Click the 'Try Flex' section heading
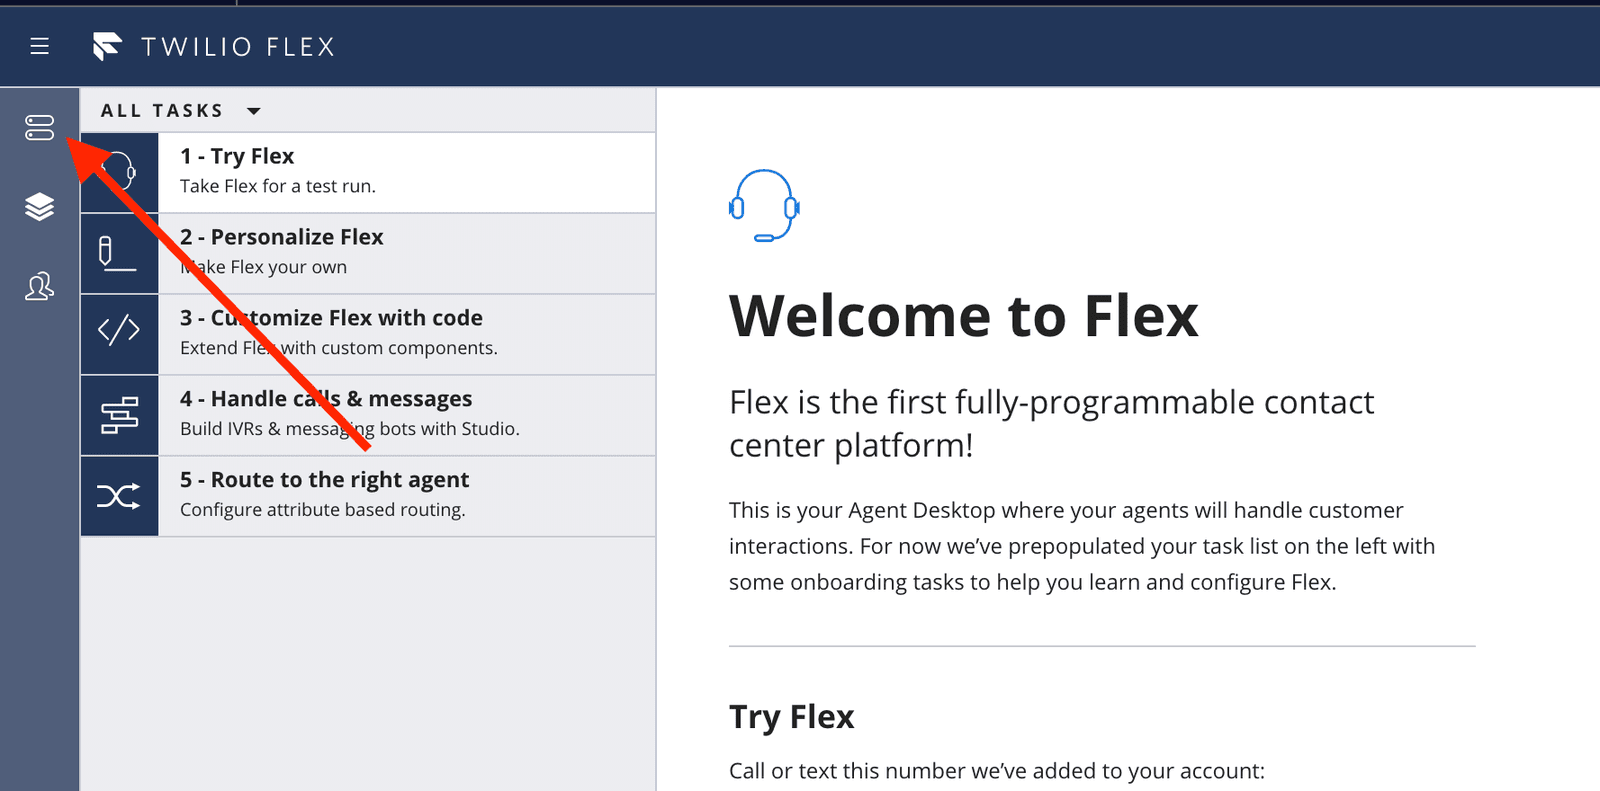 [791, 717]
